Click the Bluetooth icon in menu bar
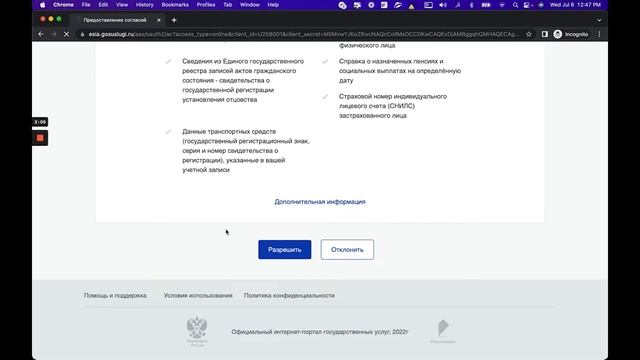640x360 pixels. pos(471,5)
